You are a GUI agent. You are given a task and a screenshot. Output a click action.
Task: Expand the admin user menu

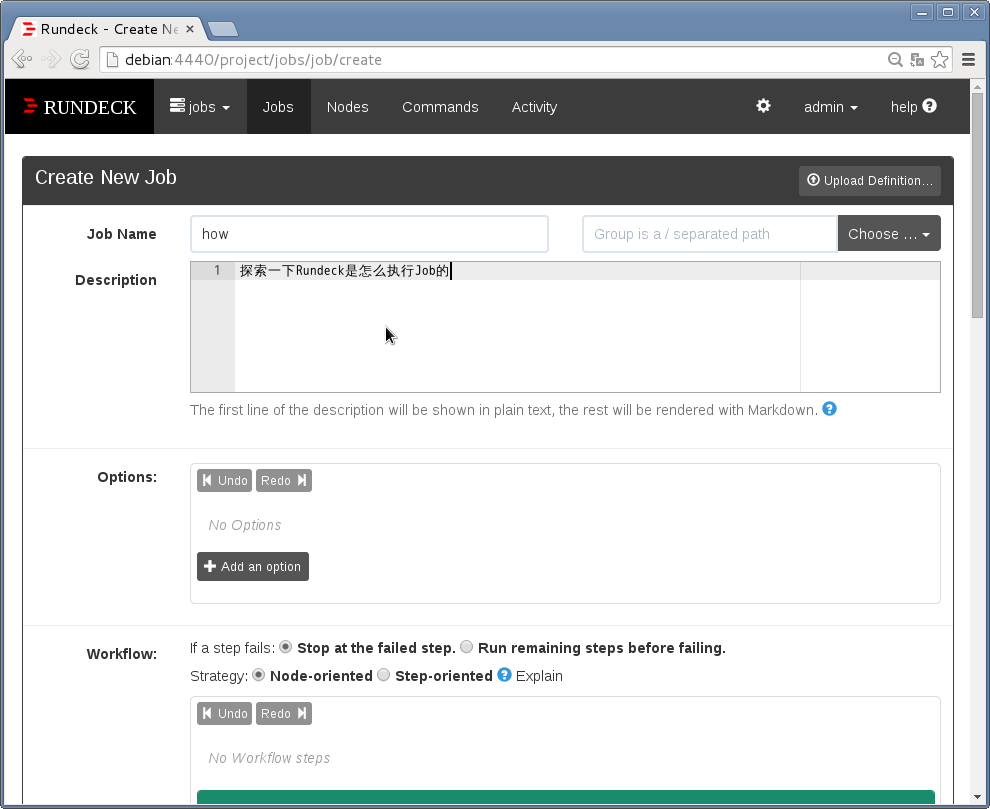pyautogui.click(x=830, y=107)
